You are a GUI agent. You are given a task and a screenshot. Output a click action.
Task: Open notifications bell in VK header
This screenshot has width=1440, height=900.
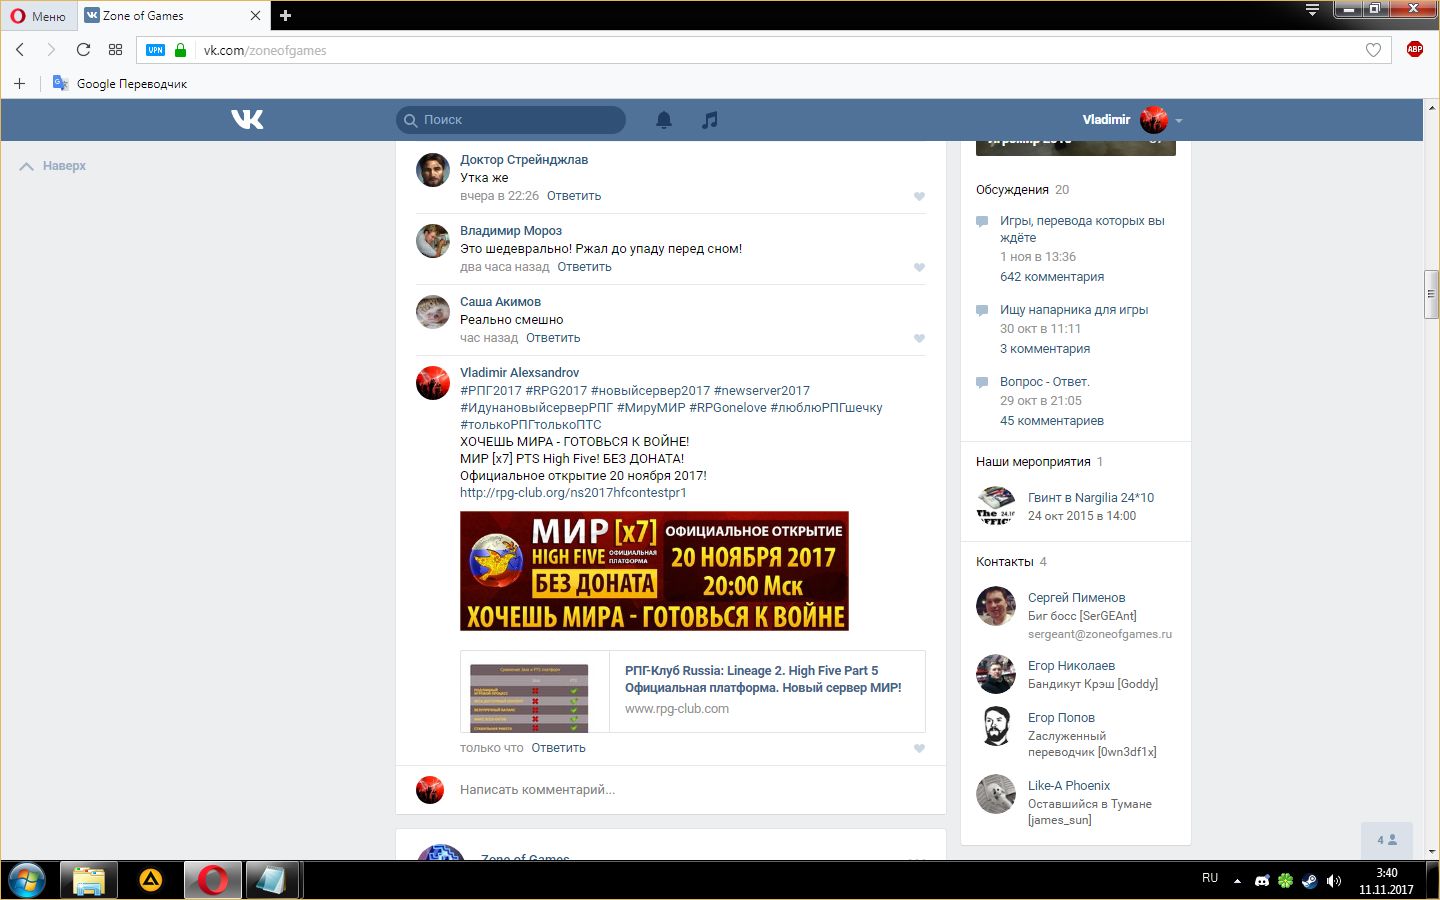coord(664,120)
